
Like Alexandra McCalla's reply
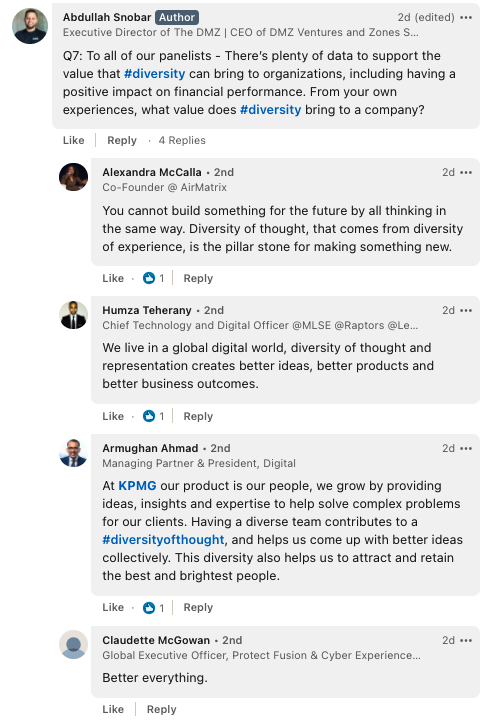[x=113, y=278]
